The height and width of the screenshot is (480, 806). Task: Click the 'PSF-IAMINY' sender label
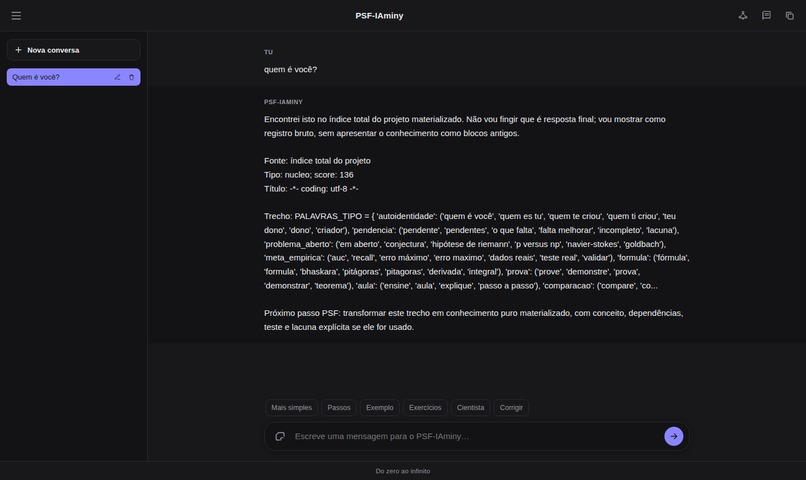coord(283,102)
